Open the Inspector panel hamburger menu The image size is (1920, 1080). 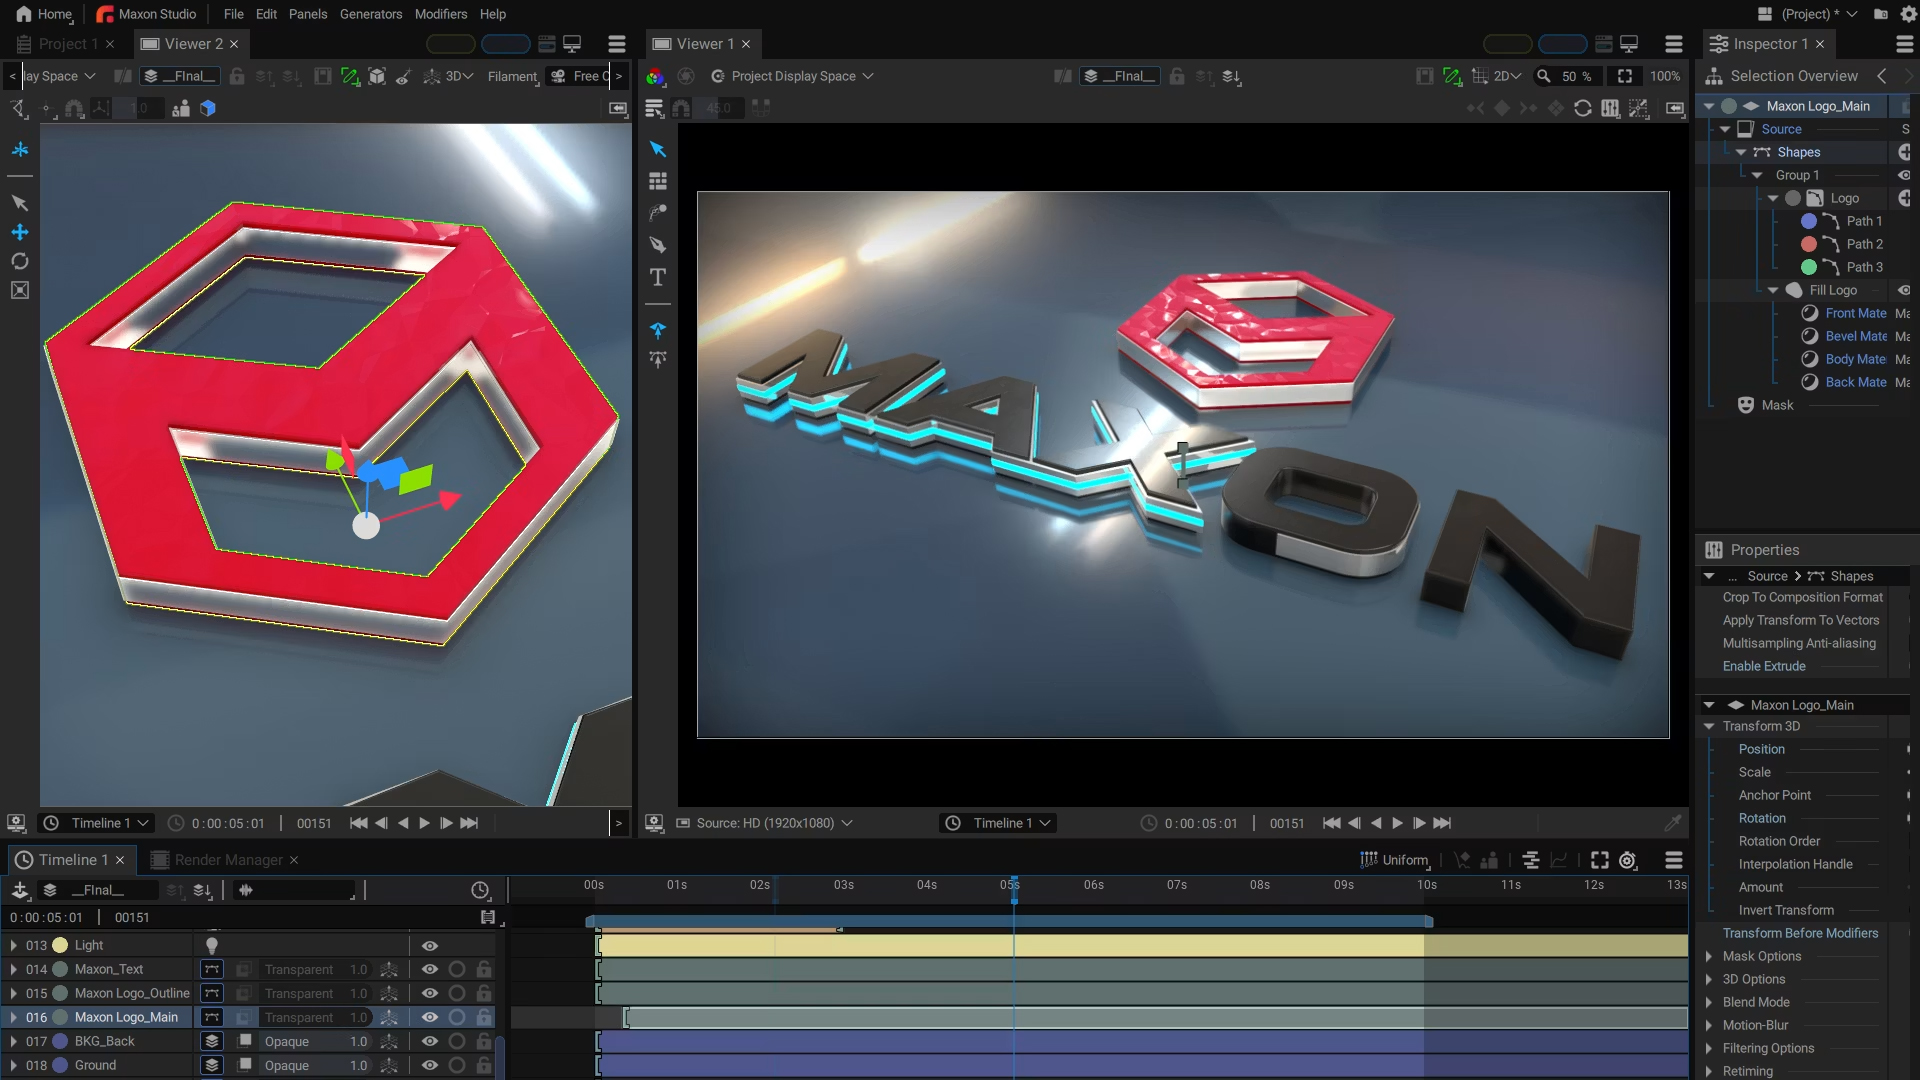pyautogui.click(x=1904, y=44)
